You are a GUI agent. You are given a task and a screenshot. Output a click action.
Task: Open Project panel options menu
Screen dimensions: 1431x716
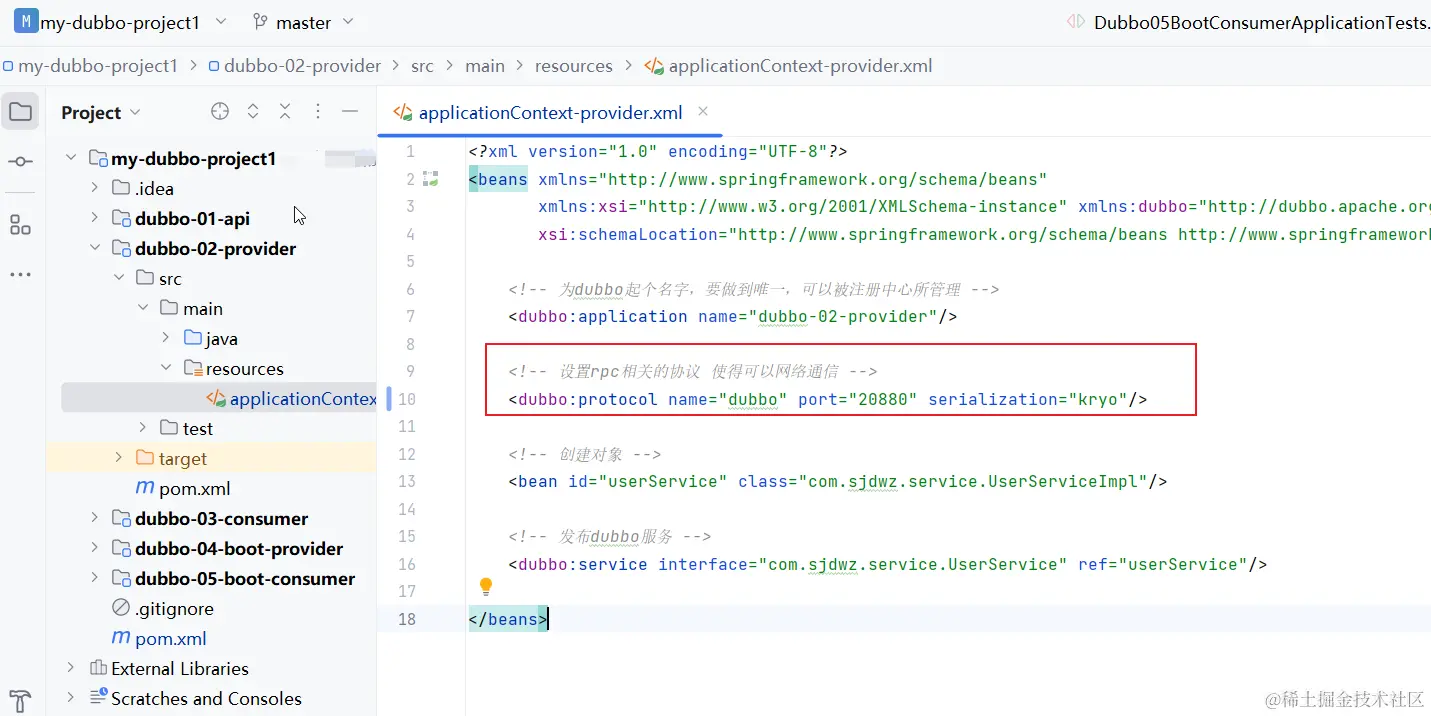[318, 111]
